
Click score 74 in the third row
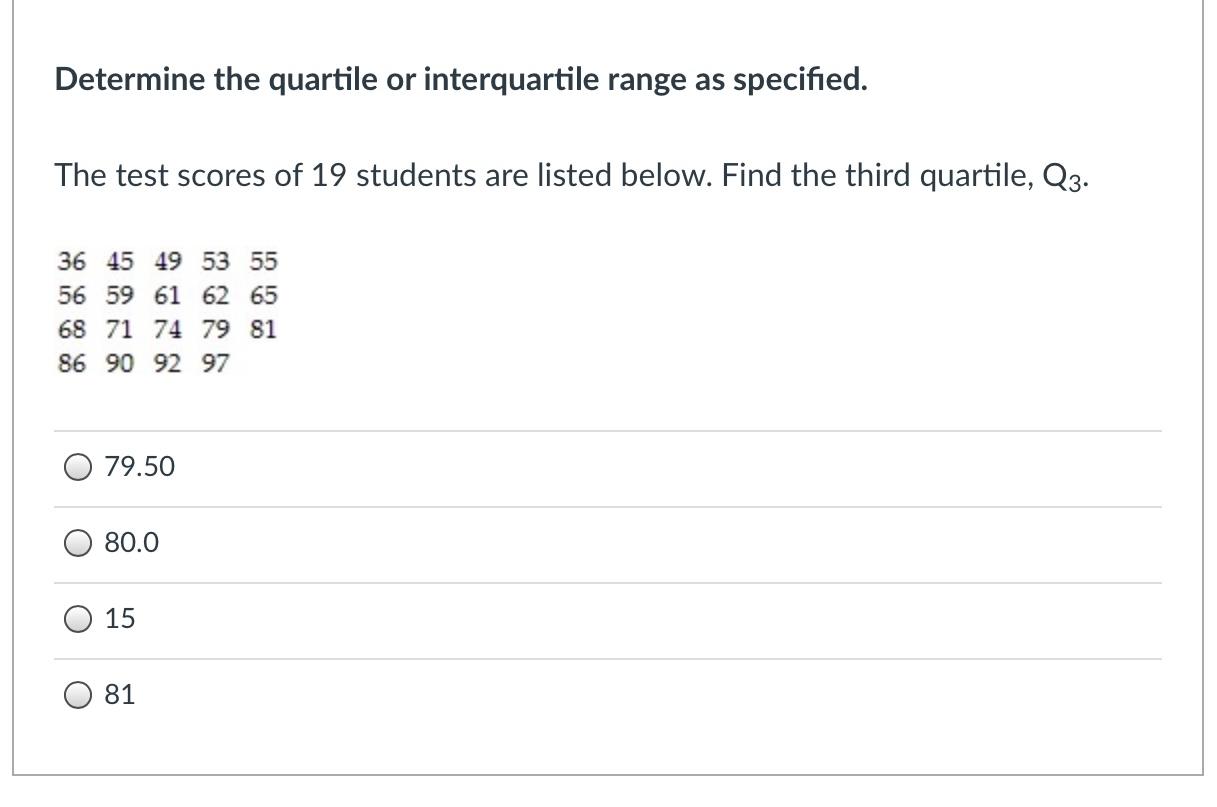[x=167, y=330]
